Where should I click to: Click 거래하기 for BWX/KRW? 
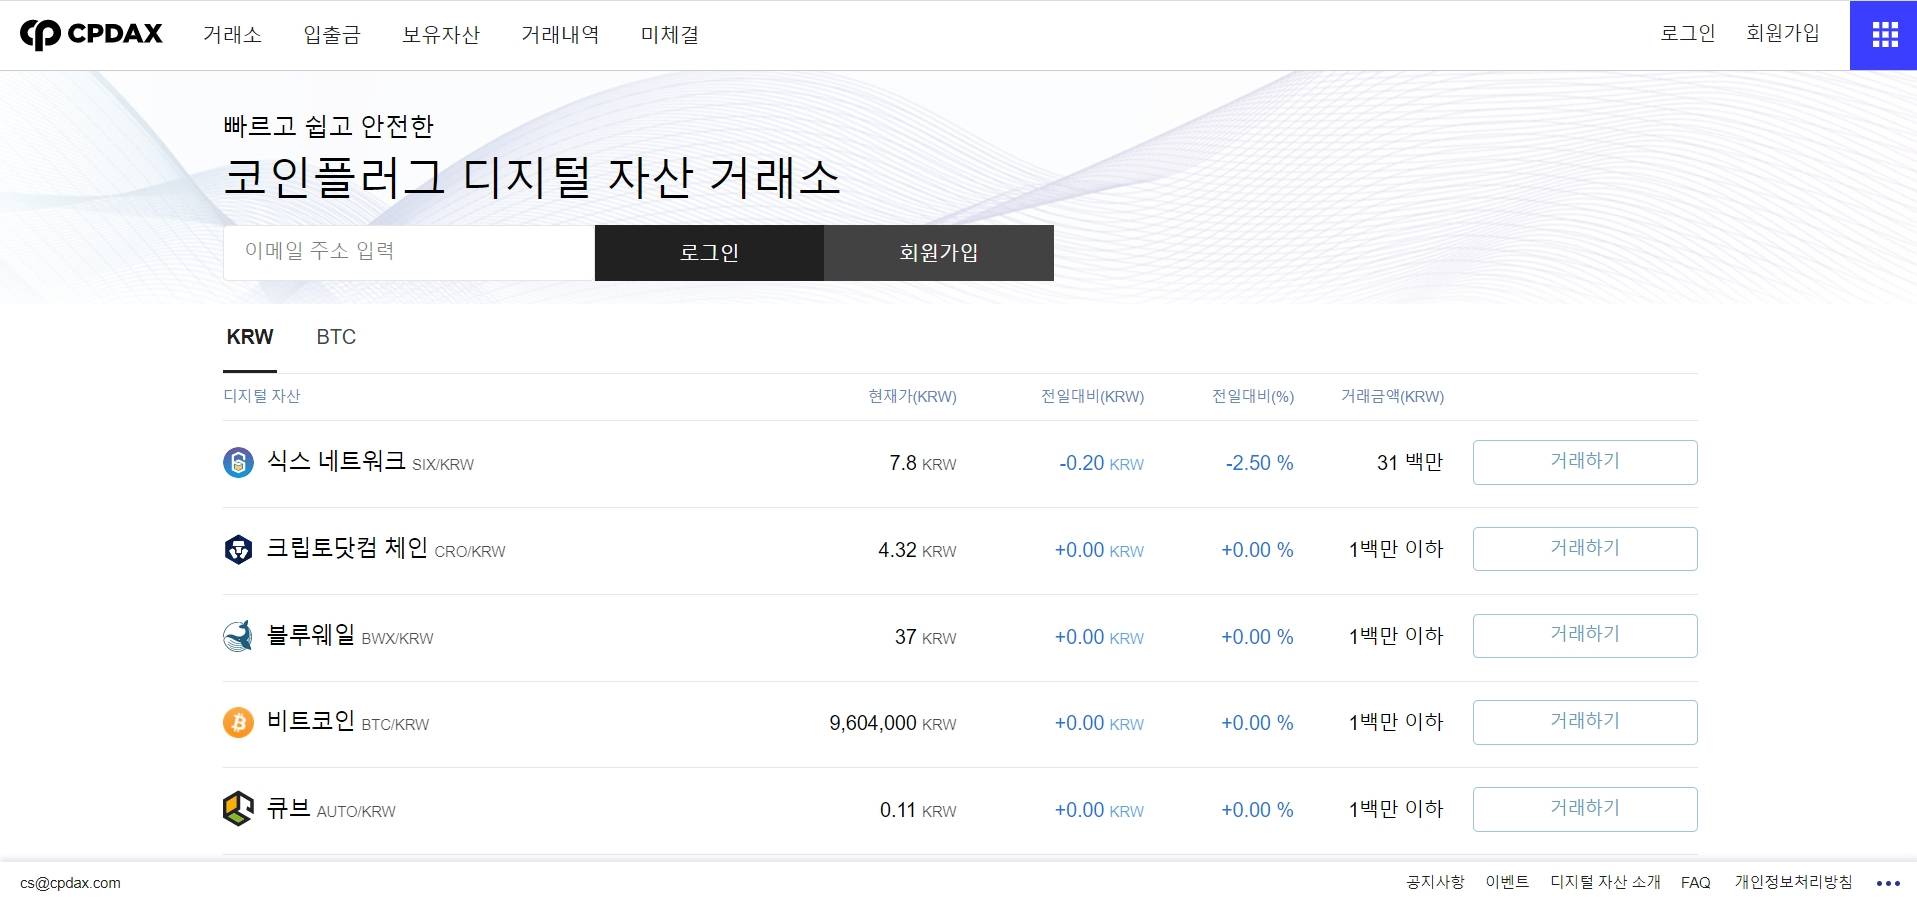[x=1585, y=635]
